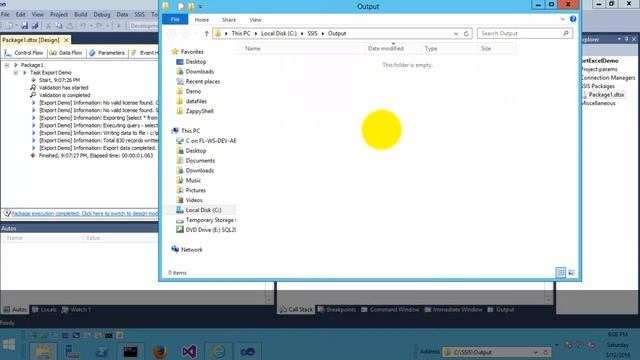Expand the address bar history dropdown
Viewport: 640px width, 360px height.
click(456, 33)
